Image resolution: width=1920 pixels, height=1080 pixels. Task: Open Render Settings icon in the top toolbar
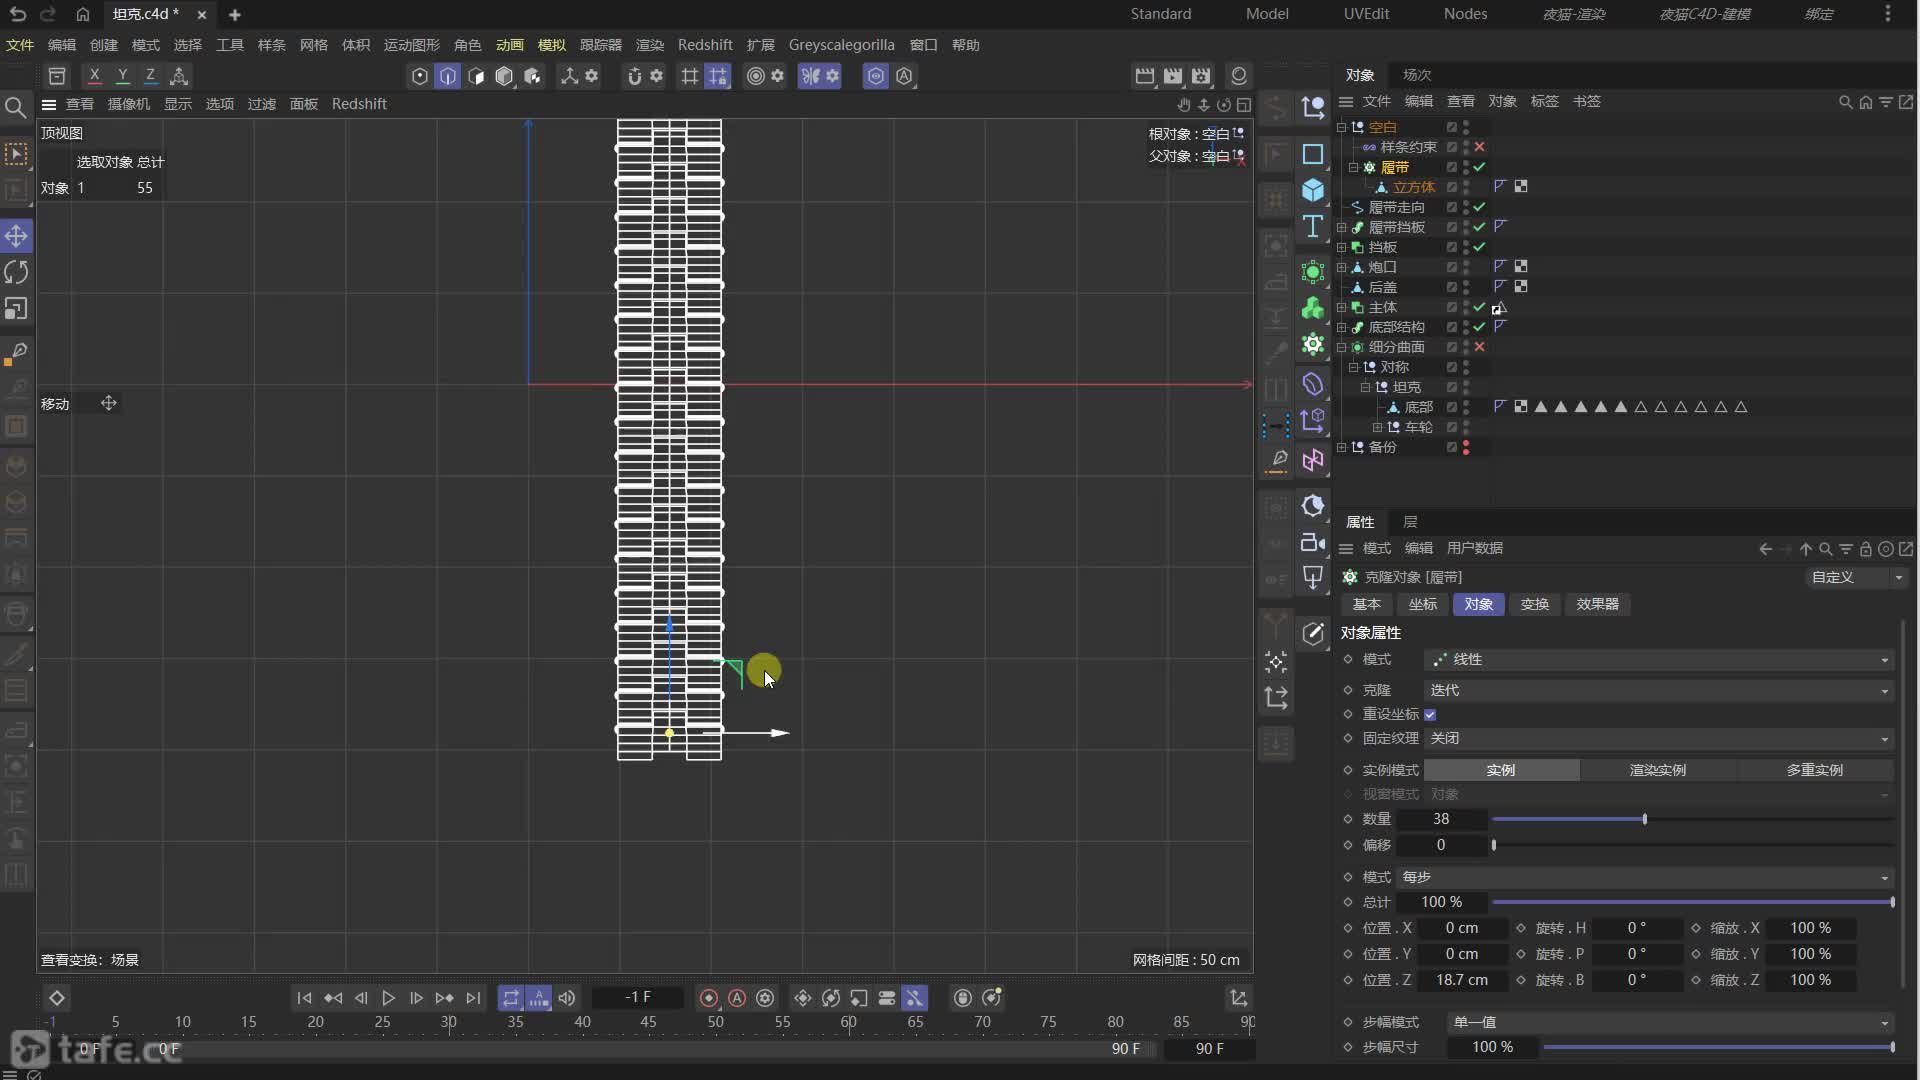pyautogui.click(x=1200, y=76)
